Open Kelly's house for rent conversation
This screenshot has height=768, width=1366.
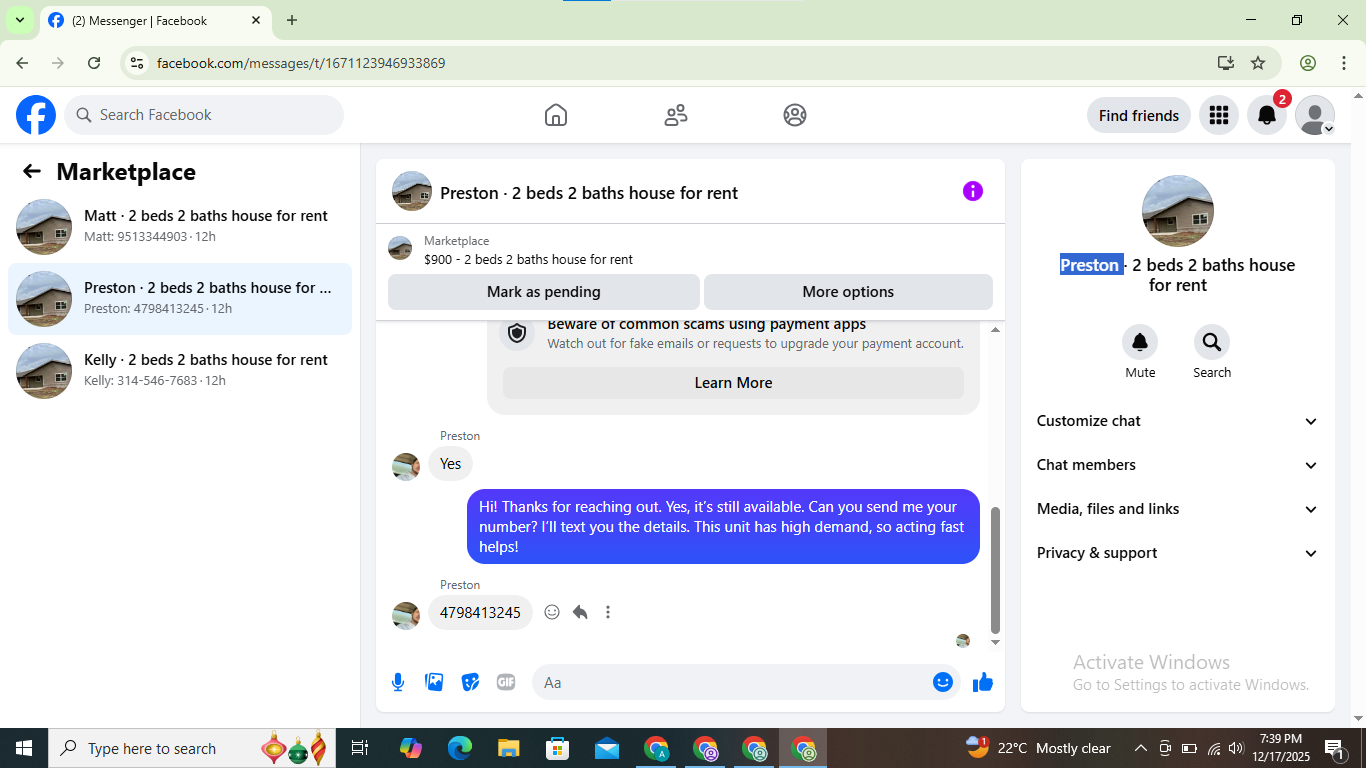click(180, 371)
